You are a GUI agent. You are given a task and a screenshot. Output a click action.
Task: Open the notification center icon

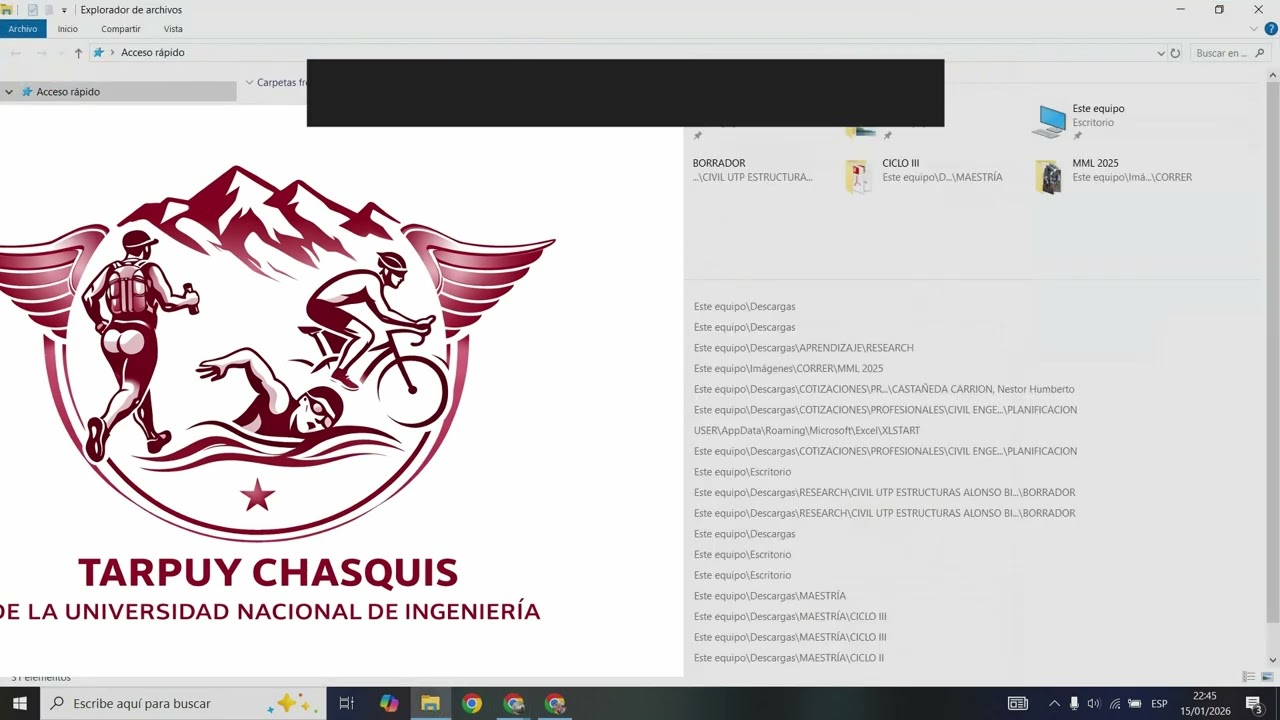point(1255,704)
